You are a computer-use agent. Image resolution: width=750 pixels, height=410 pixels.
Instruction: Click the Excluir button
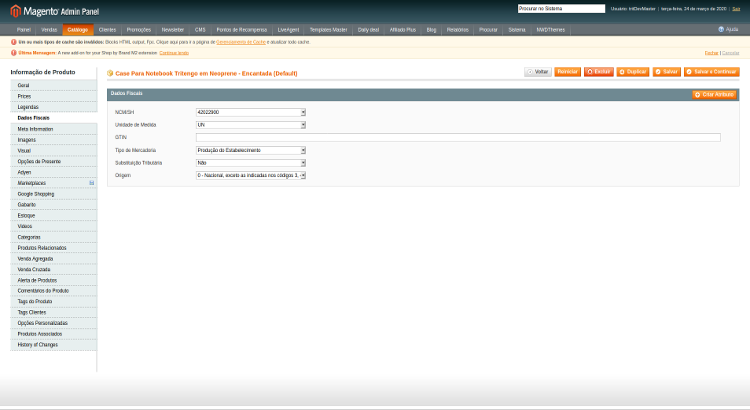click(598, 72)
